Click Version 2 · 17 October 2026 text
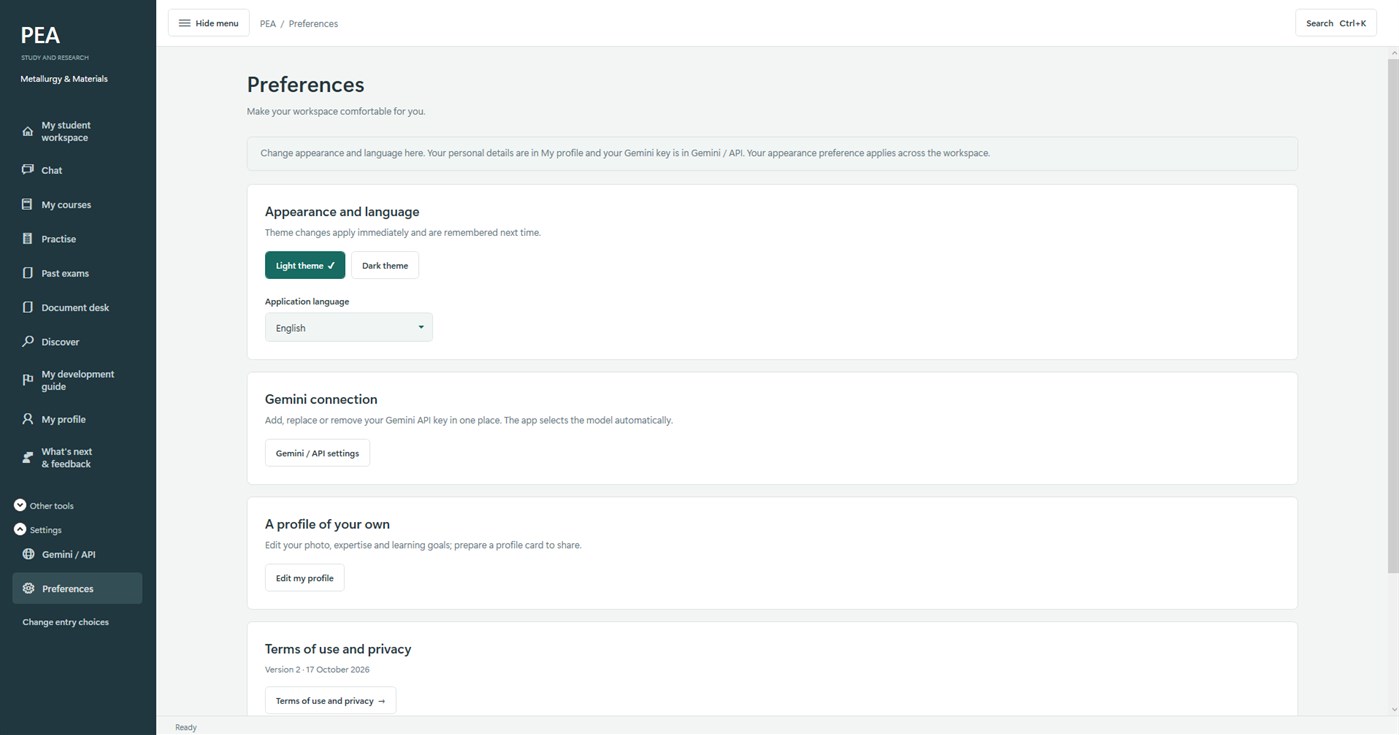Viewport: 1399px width, 735px height. click(x=317, y=670)
